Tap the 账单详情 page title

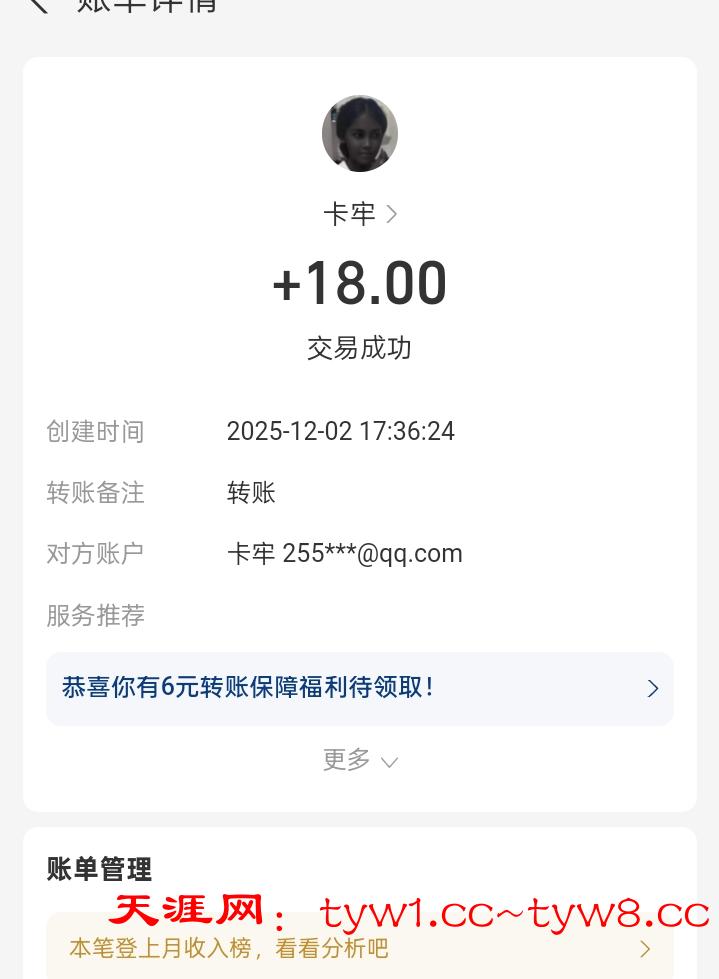[x=147, y=5]
